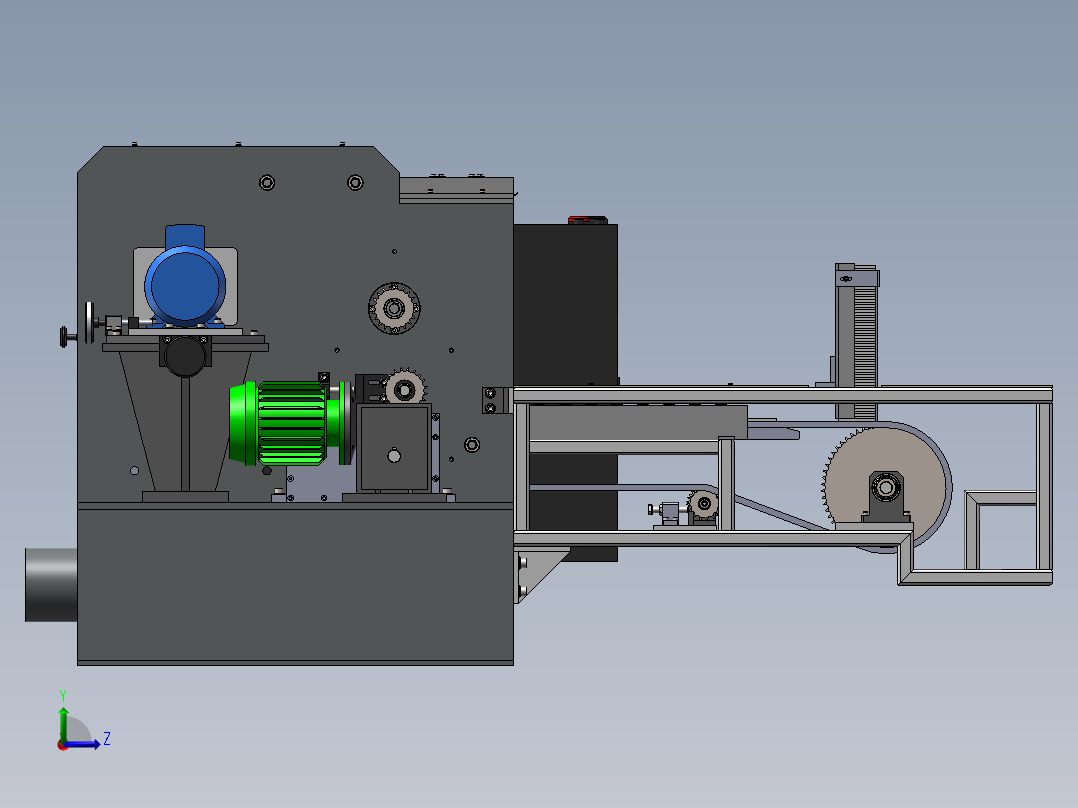The width and height of the screenshot is (1078, 808).
Task: Select the tapered pedestal under blue motor
Action: click(185, 423)
